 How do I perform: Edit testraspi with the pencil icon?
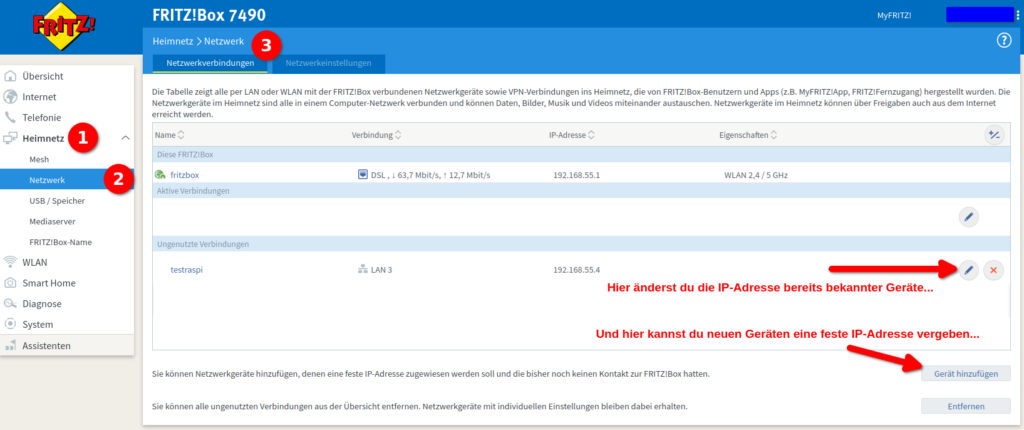(x=968, y=270)
